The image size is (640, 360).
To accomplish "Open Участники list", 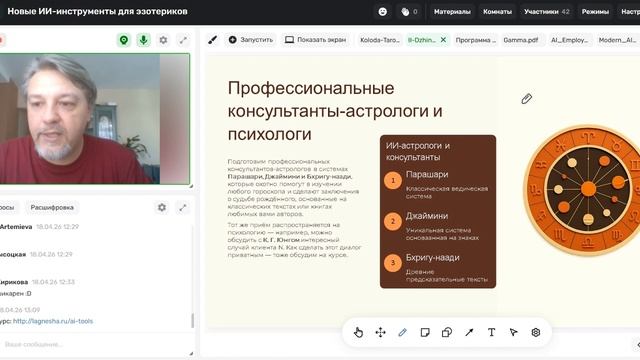I will pos(547,12).
